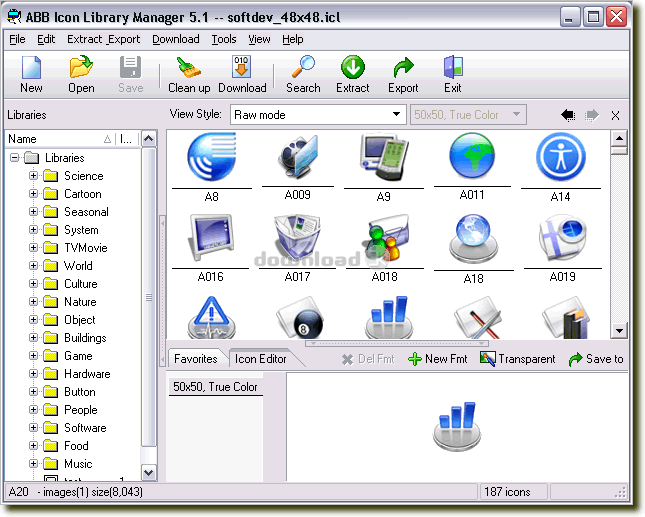
Task: Open the Tools menu
Action: 223,39
